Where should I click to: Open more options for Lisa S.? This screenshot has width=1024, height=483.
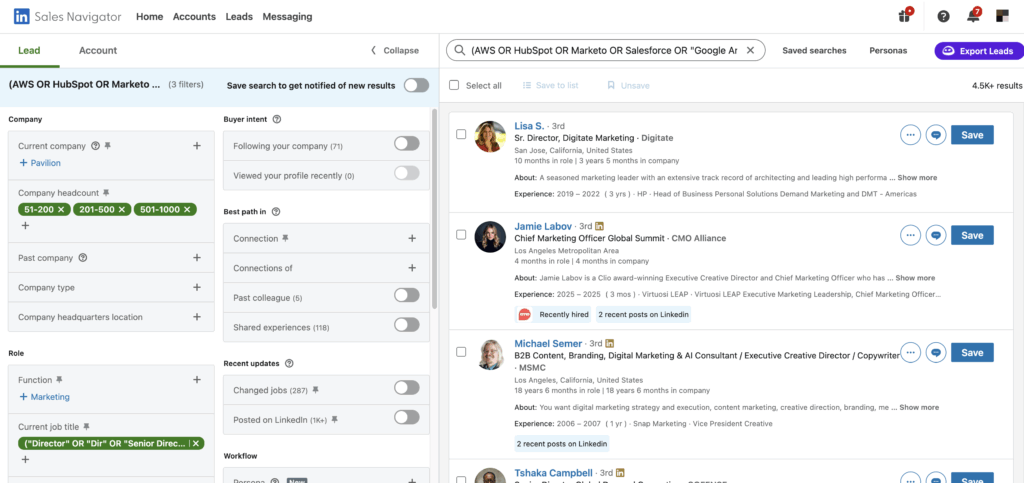(x=910, y=135)
